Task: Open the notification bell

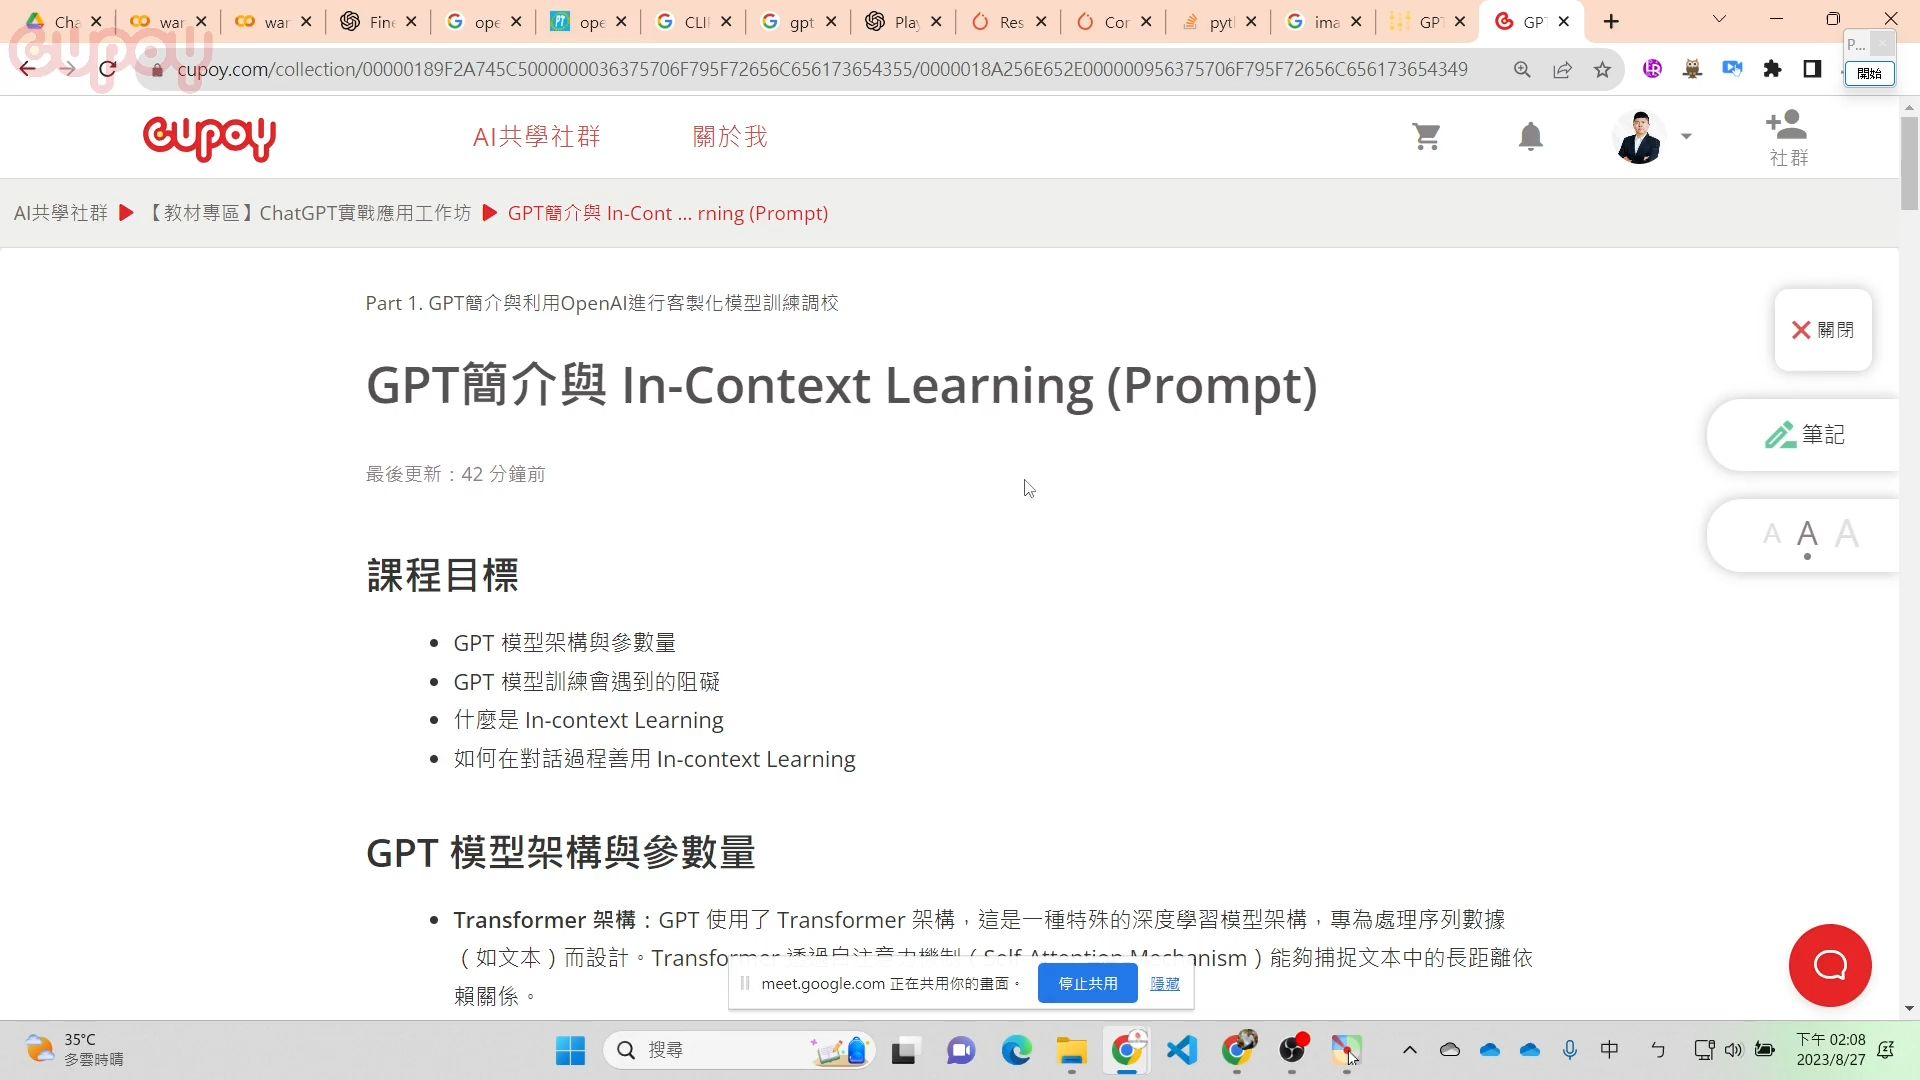Action: pyautogui.click(x=1530, y=136)
